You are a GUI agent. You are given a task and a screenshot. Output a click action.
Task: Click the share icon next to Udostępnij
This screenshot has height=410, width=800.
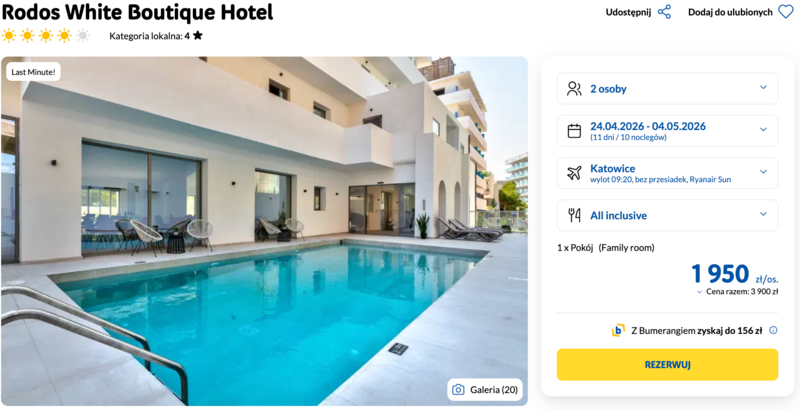[664, 12]
